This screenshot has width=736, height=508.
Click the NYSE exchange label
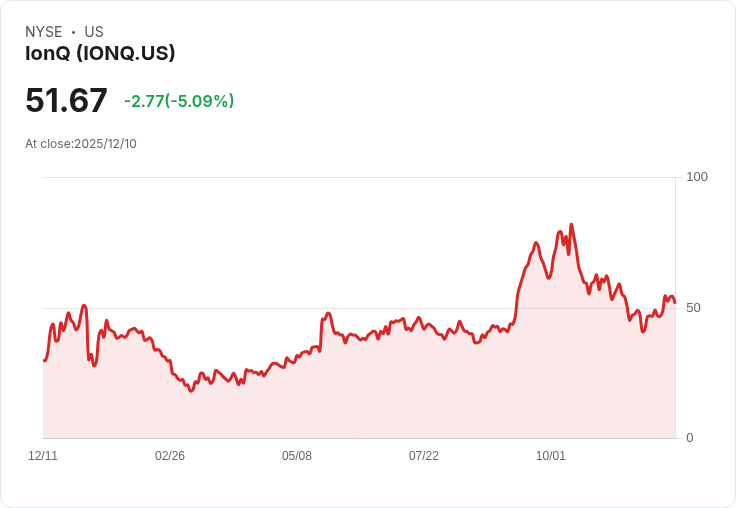43,32
